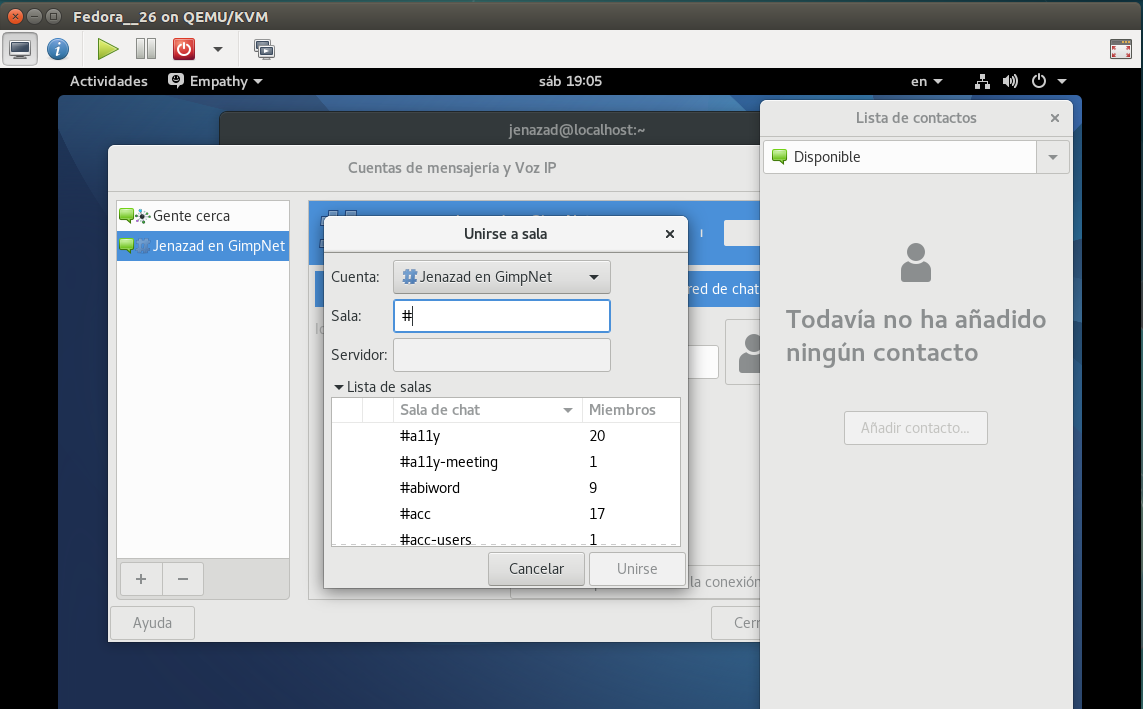Select the #a11y-meeting chat room
The width and height of the screenshot is (1143, 709).
pos(506,462)
